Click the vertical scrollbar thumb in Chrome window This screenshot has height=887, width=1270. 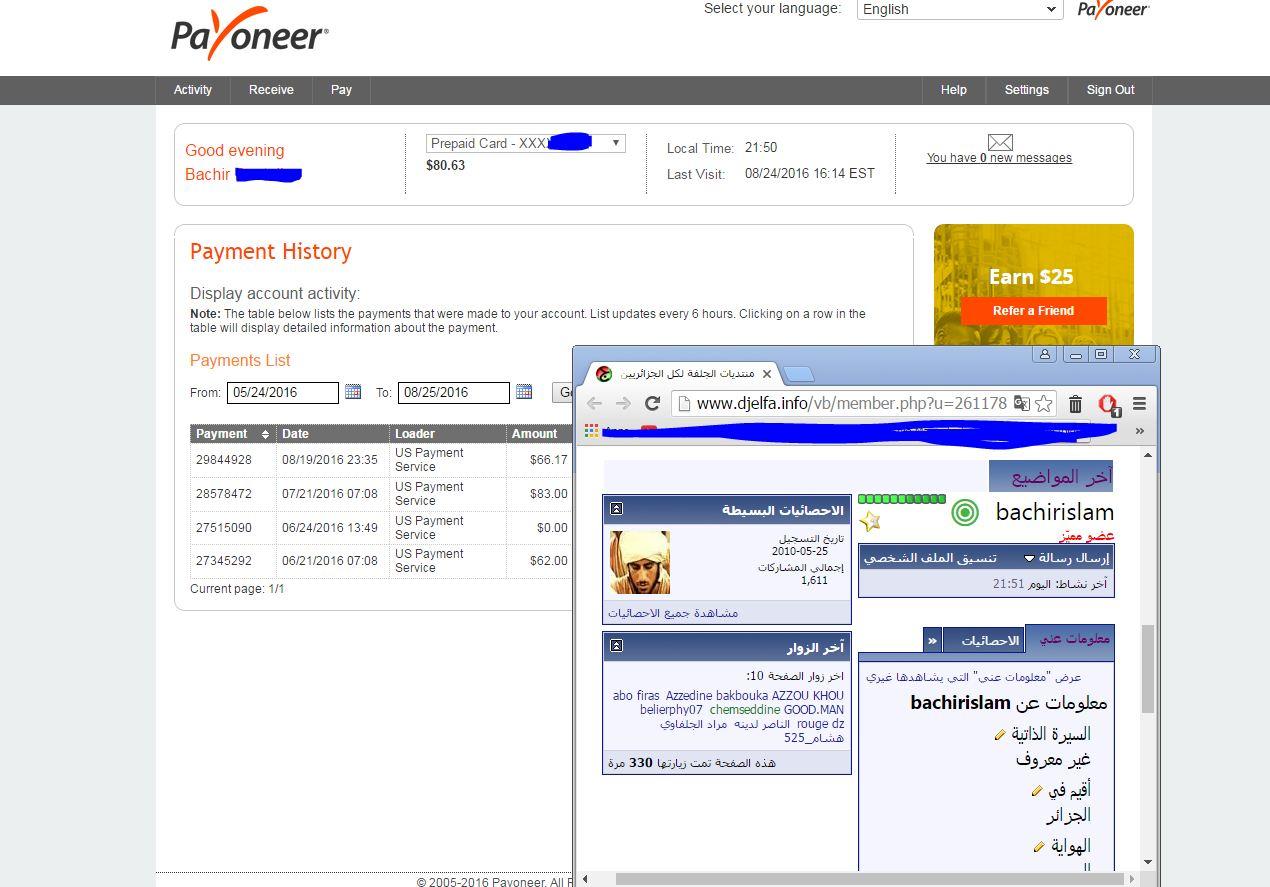point(1148,670)
